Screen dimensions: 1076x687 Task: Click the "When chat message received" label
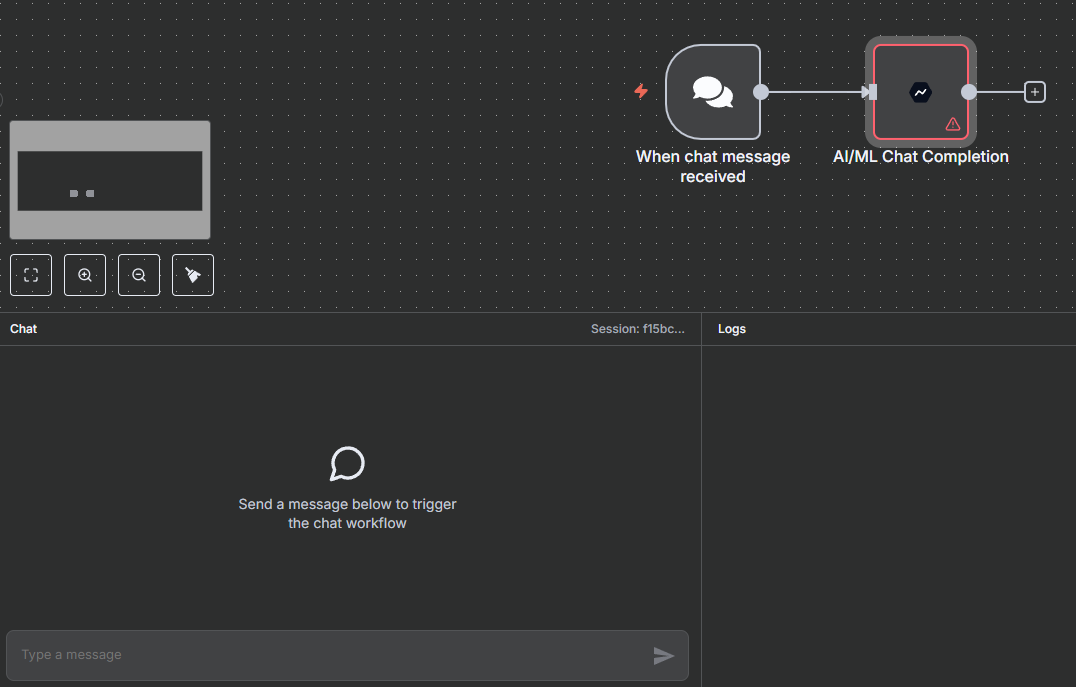713,166
